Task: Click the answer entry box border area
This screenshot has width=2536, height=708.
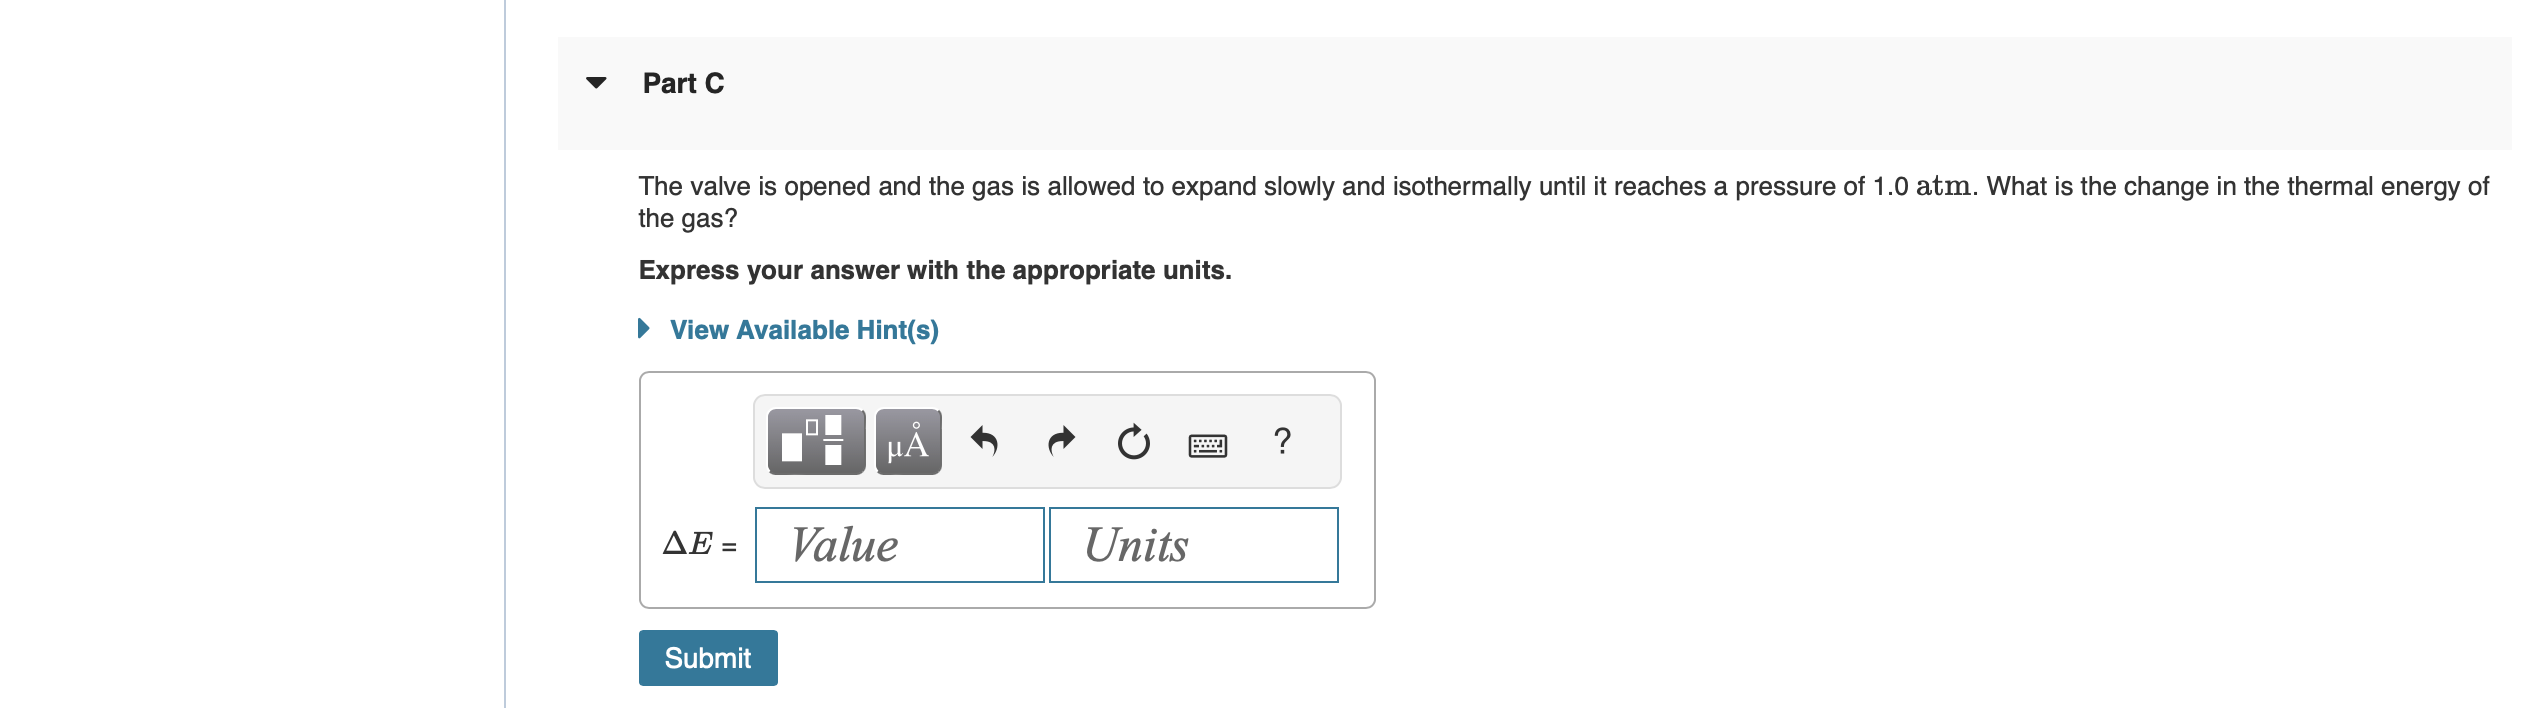Action: coord(1007,605)
